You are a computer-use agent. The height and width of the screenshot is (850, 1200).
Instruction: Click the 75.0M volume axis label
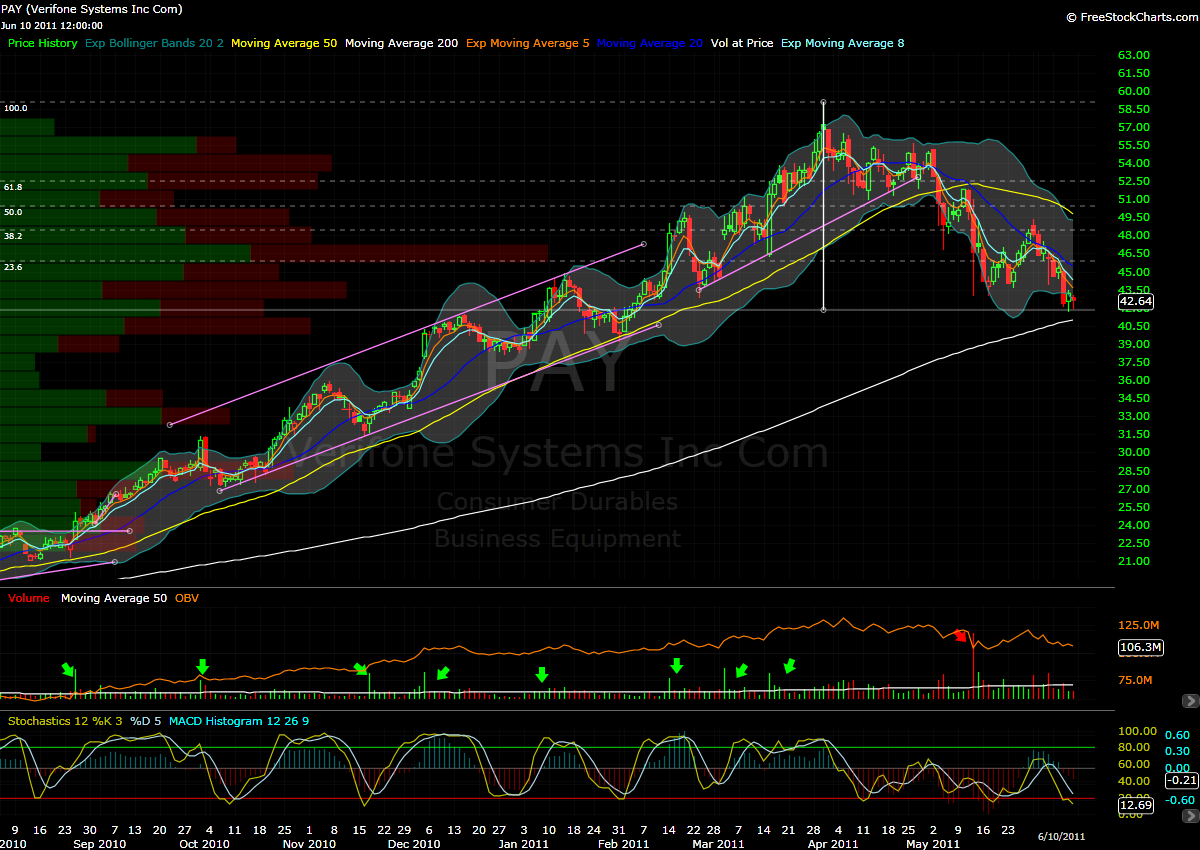click(1136, 681)
